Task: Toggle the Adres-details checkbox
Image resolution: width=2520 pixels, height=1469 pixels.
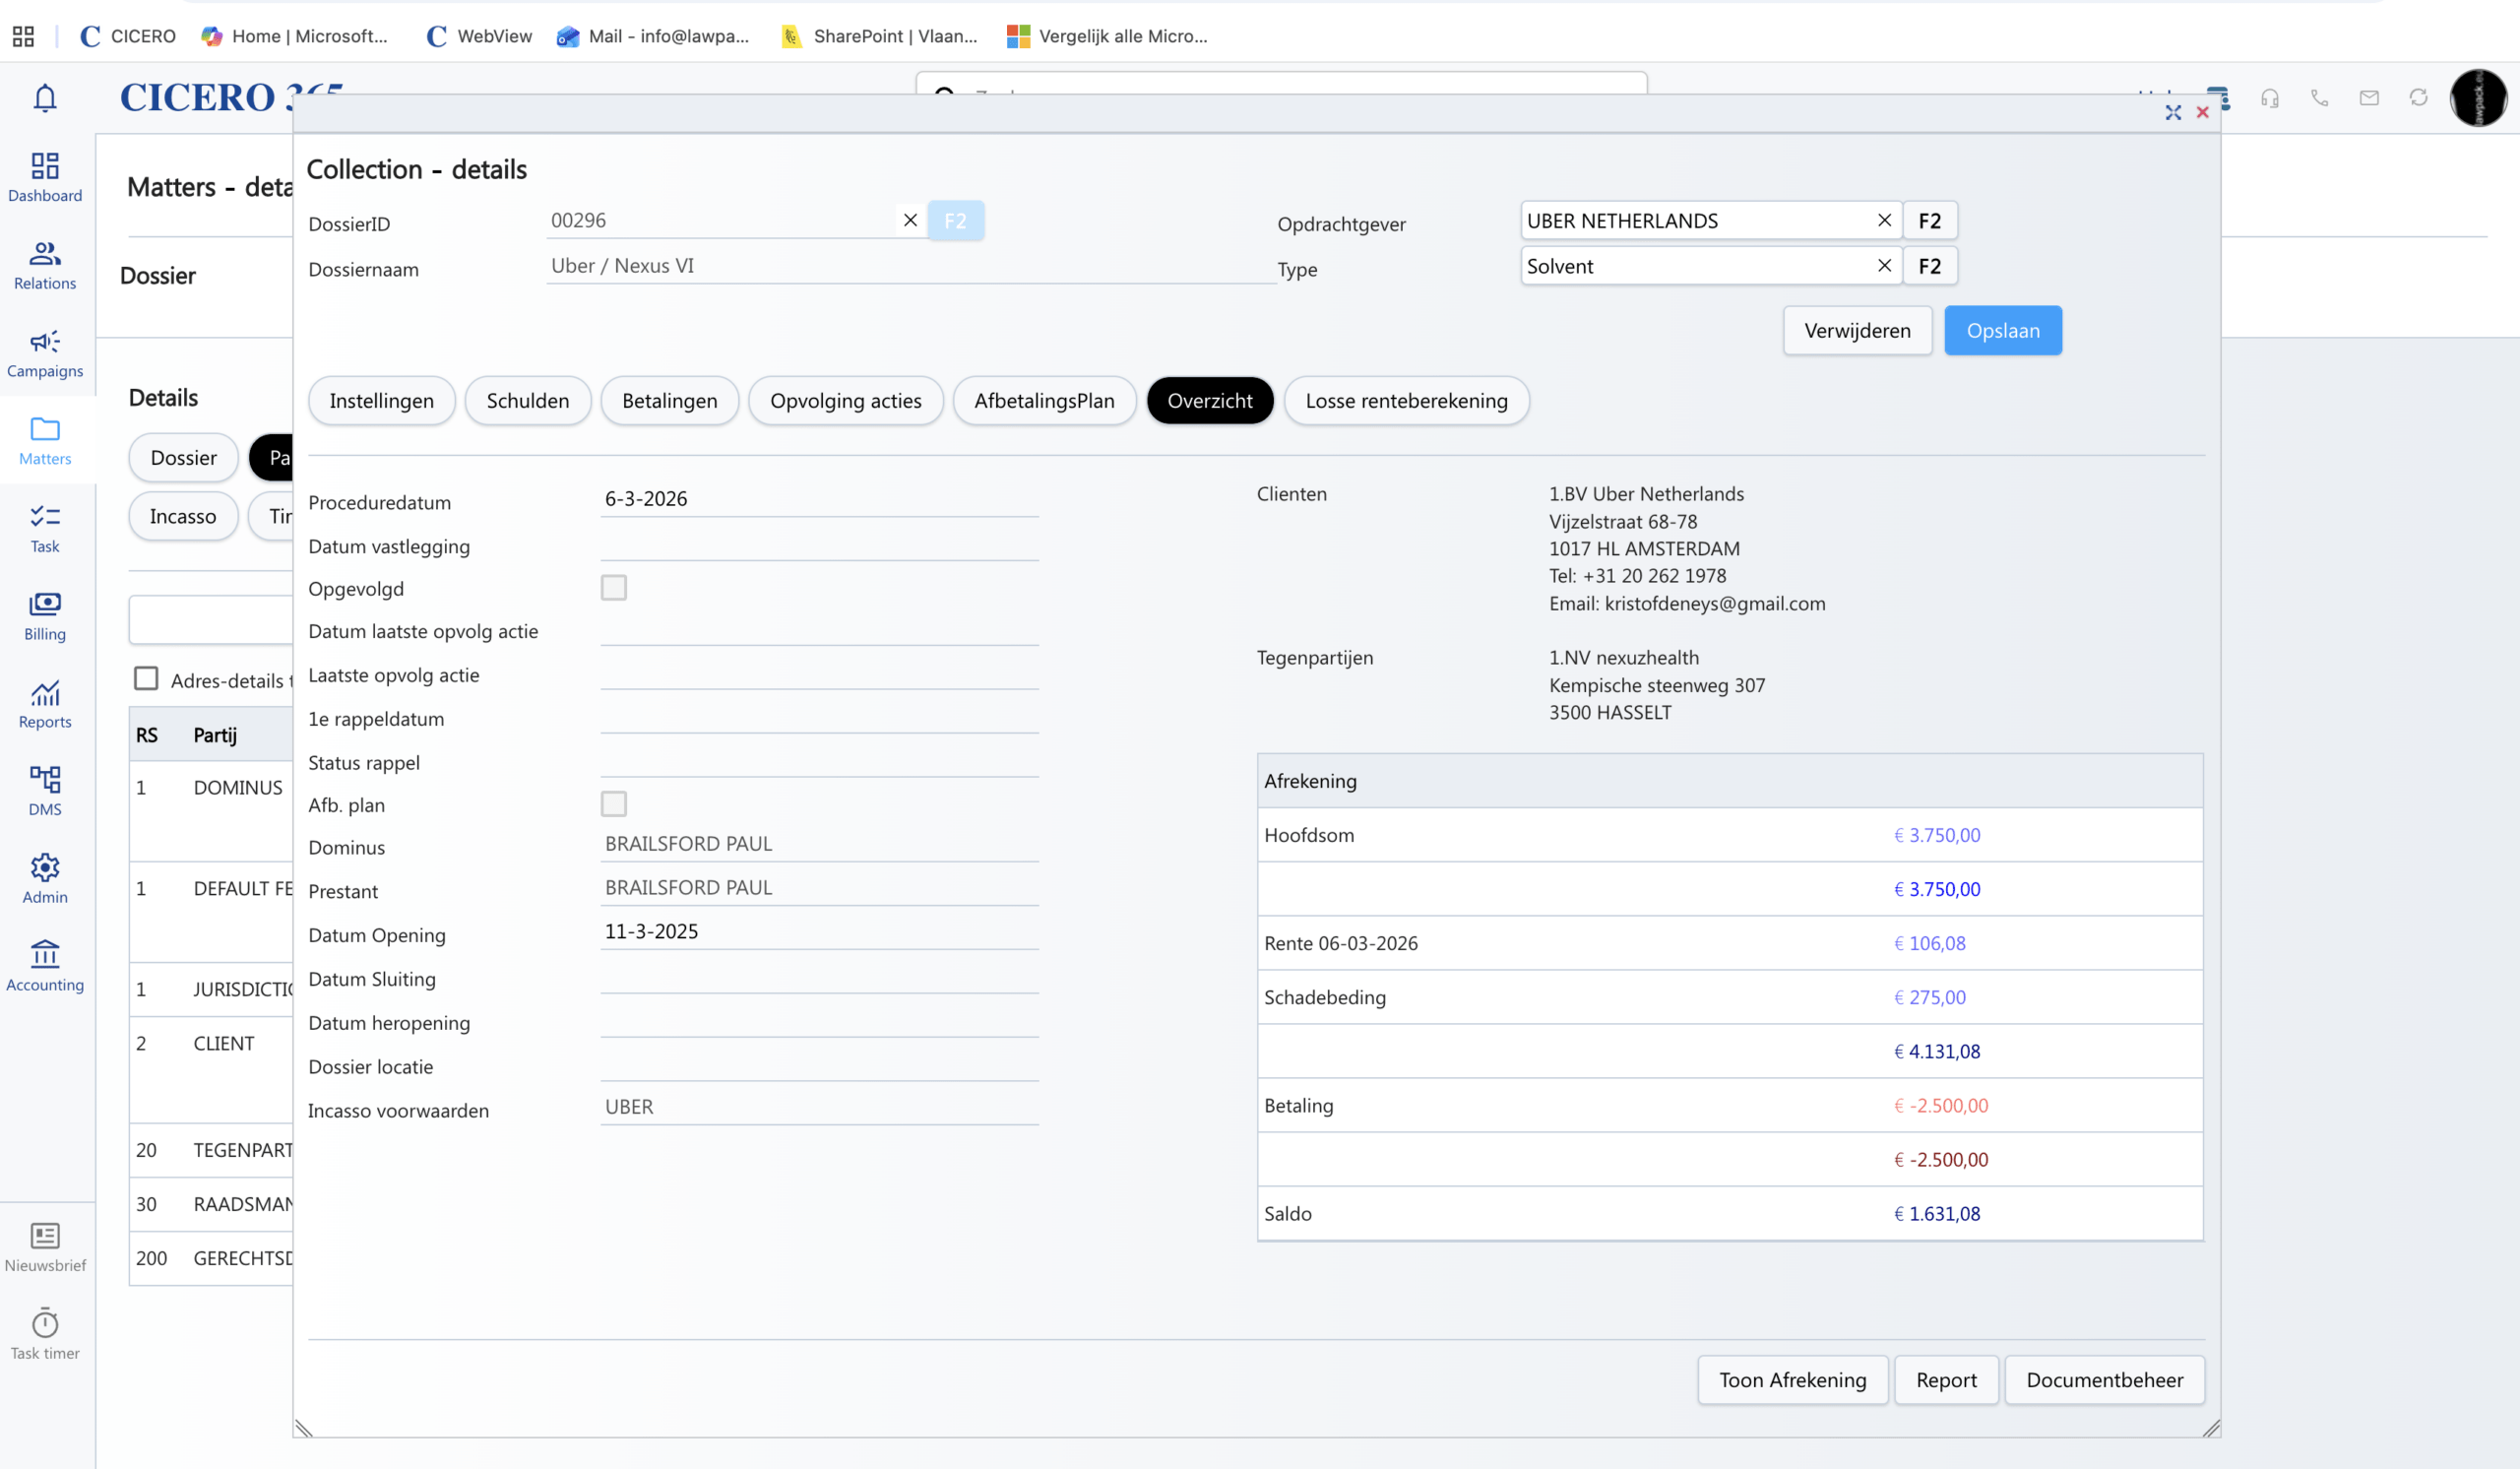Action: coord(146,679)
